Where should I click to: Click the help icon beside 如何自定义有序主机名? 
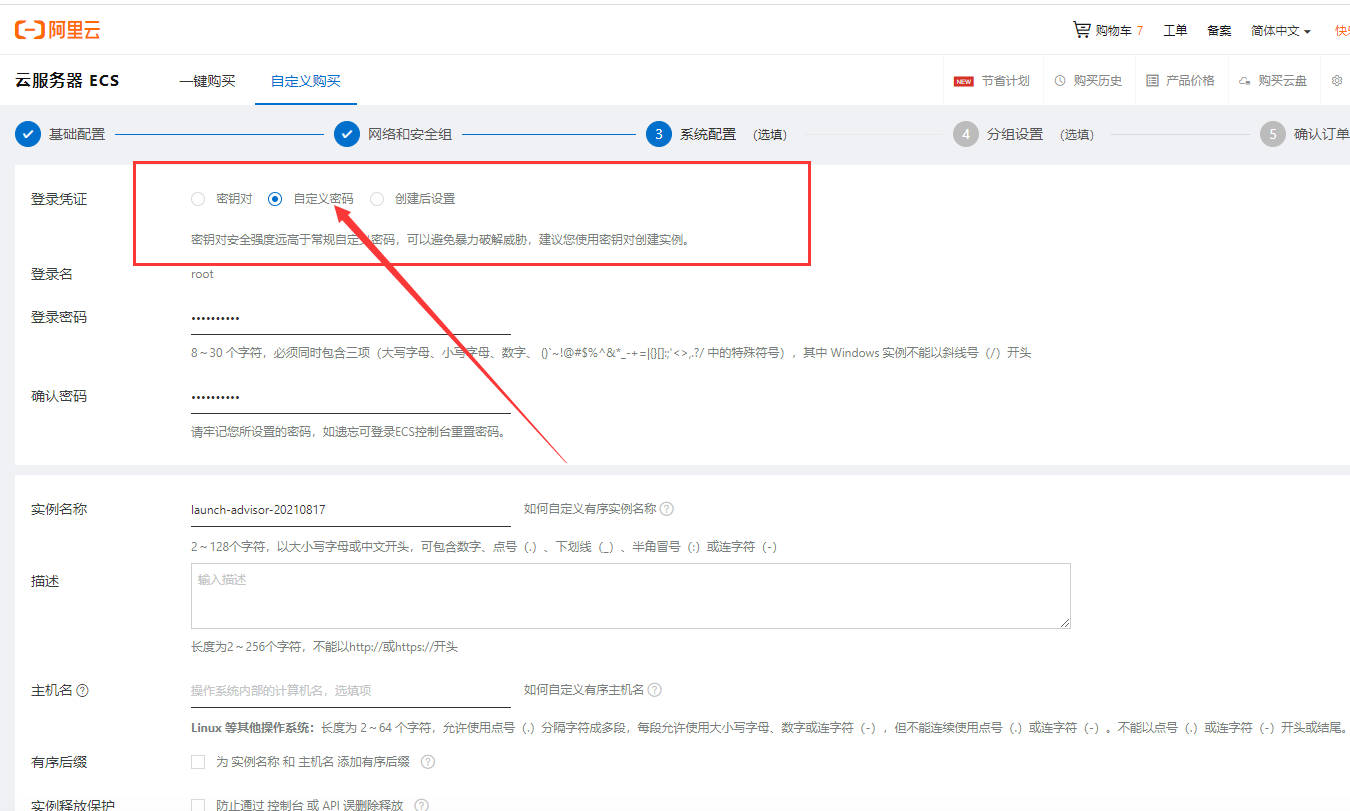[653, 690]
